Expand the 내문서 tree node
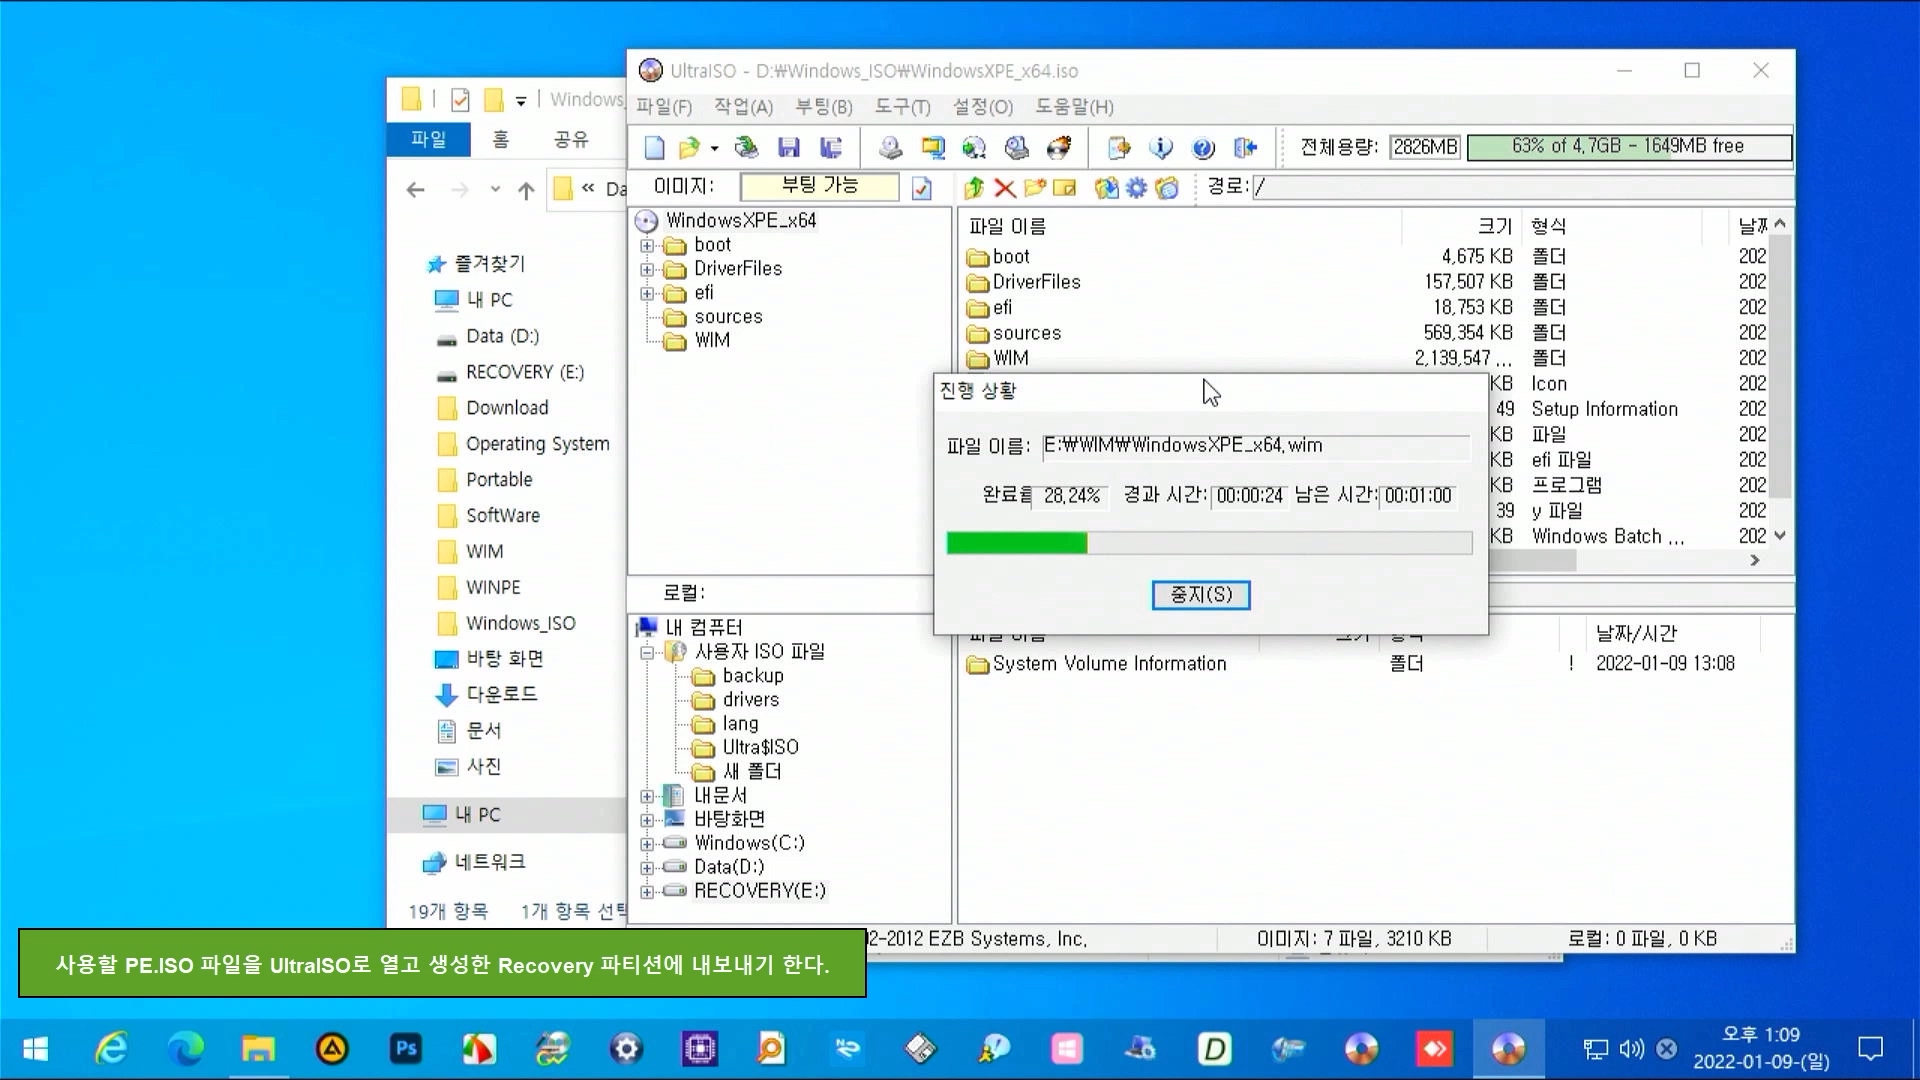The width and height of the screenshot is (1920, 1080). 647,796
